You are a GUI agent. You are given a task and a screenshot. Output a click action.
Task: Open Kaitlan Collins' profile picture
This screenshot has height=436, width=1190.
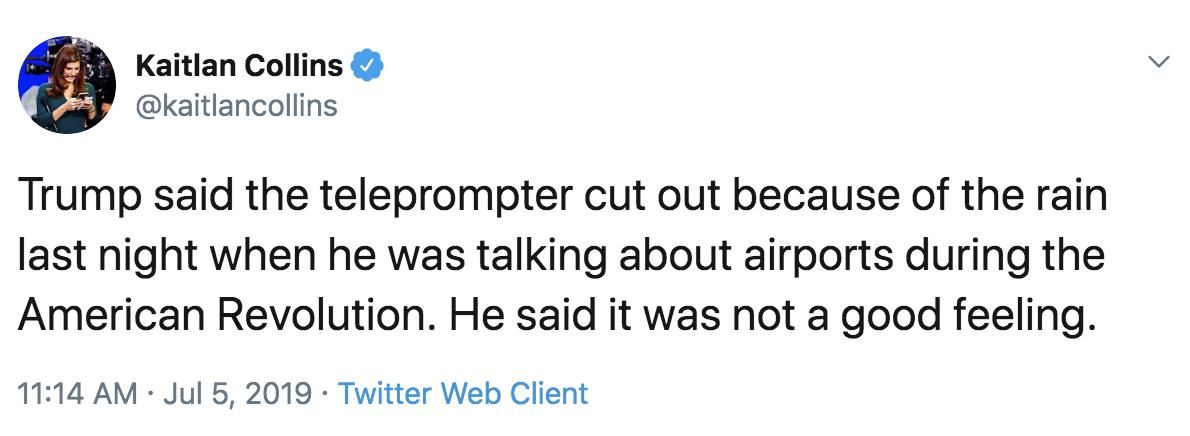pos(67,84)
